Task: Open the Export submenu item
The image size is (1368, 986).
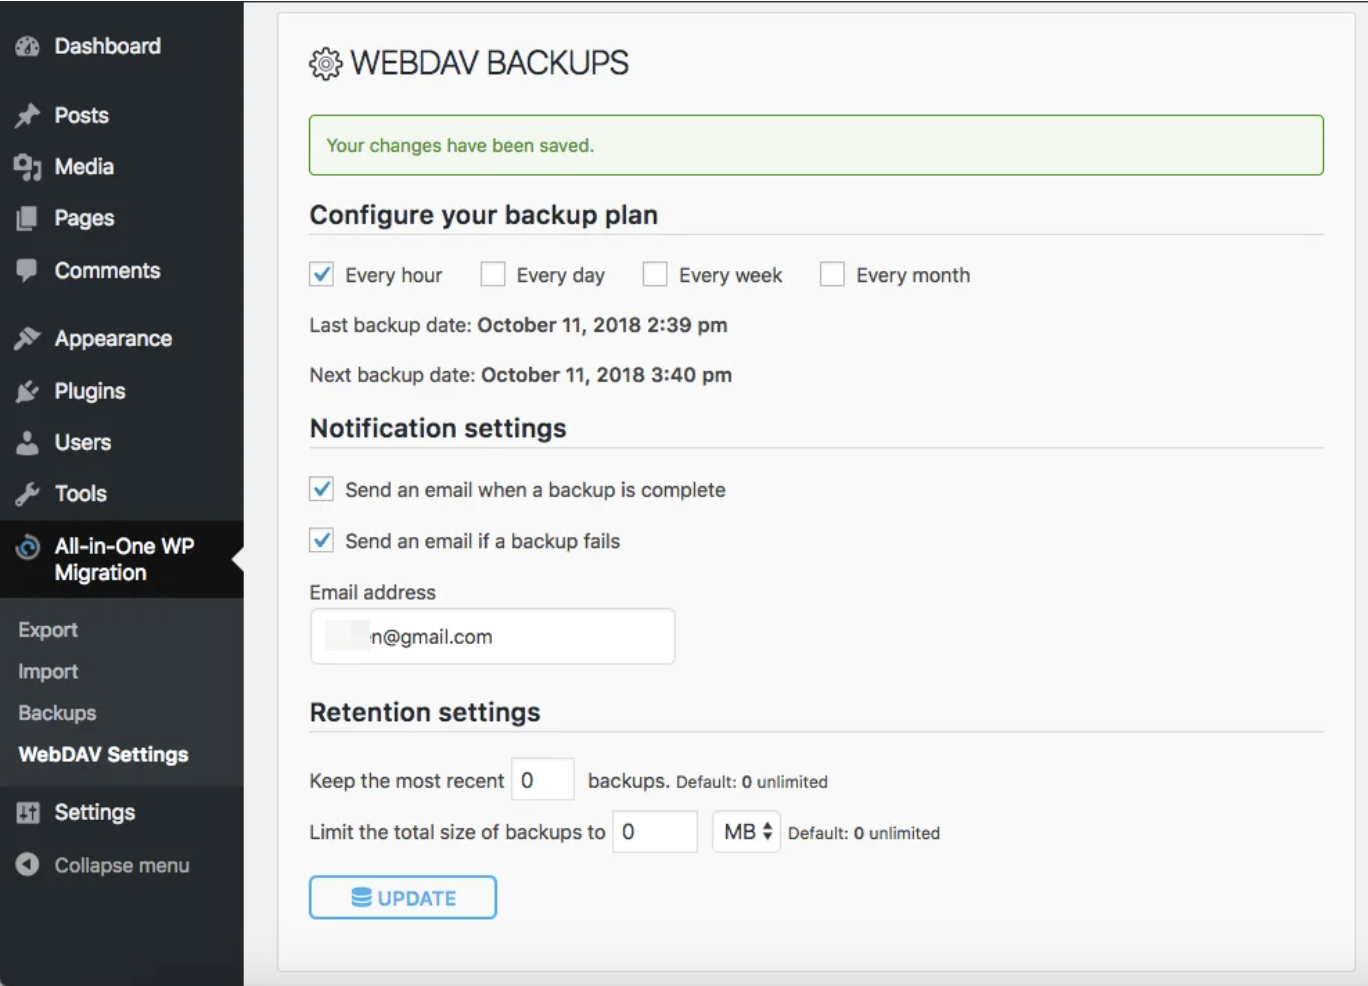Action: [48, 630]
